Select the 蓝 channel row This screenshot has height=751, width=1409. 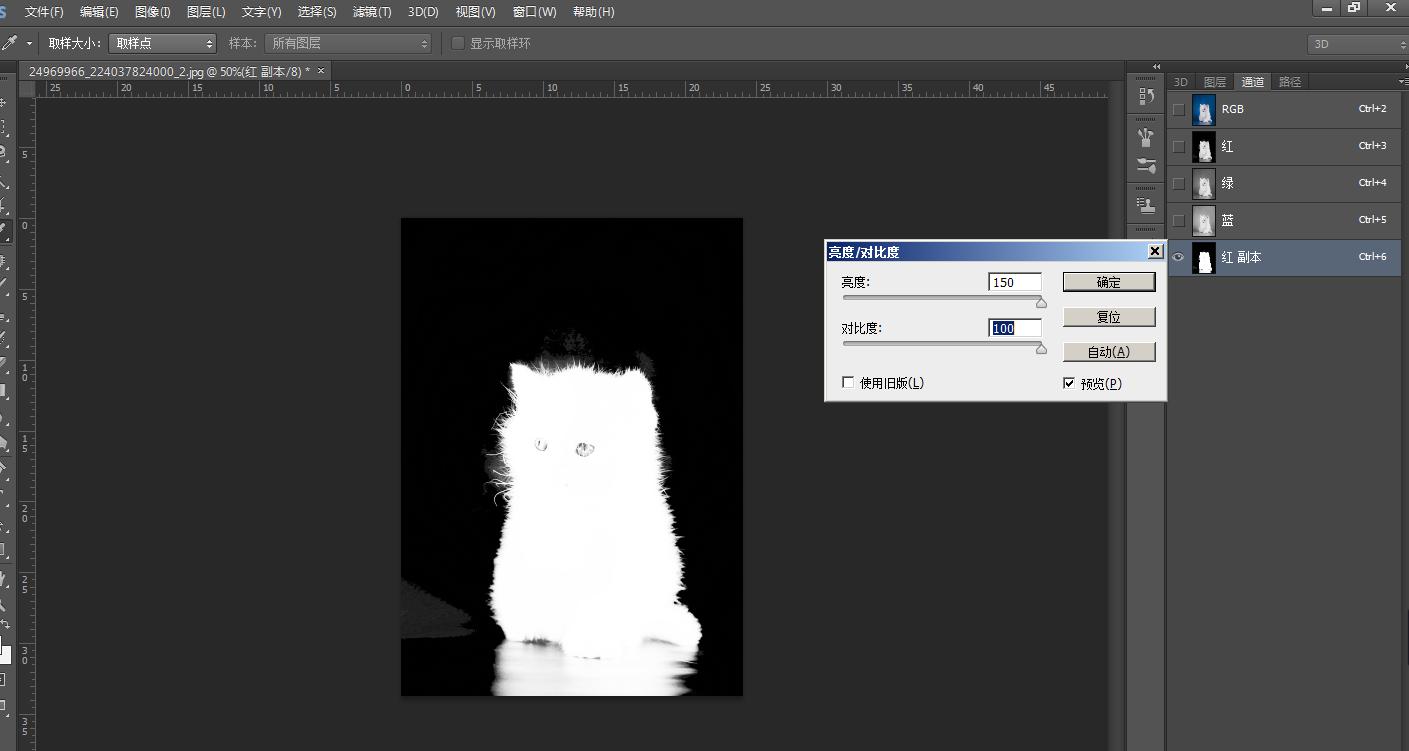click(1285, 220)
